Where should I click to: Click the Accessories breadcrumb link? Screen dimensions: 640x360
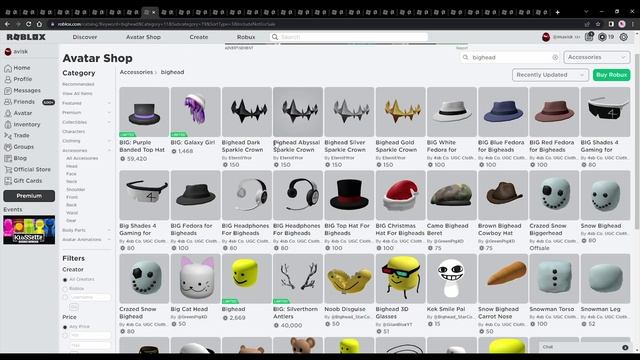pos(136,72)
